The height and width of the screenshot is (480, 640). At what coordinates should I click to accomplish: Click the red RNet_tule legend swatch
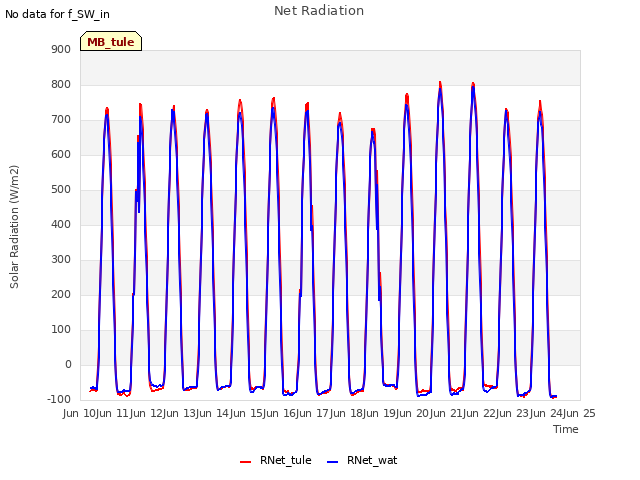[x=245, y=462]
